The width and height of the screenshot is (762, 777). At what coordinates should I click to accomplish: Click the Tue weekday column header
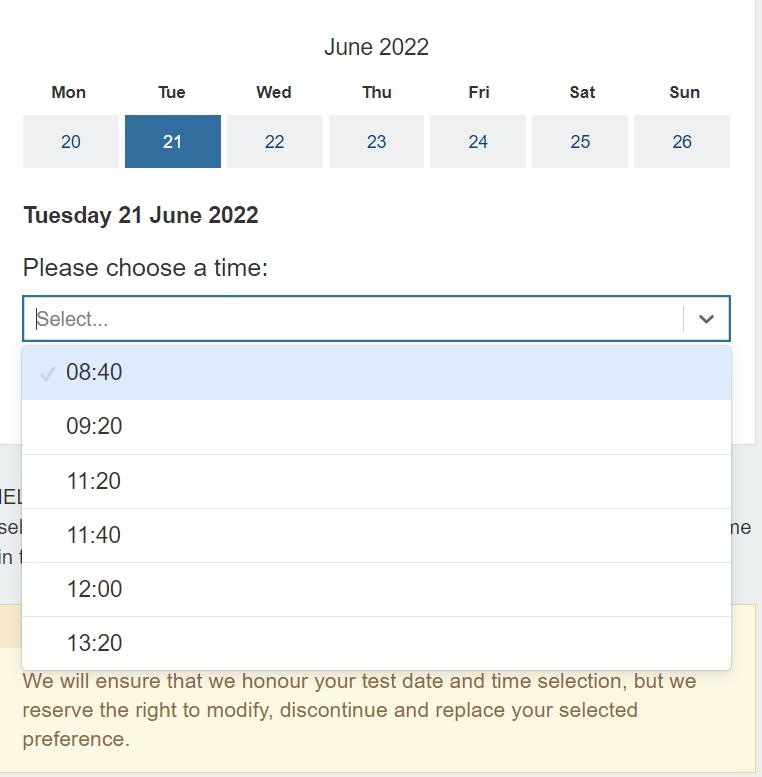click(x=172, y=92)
